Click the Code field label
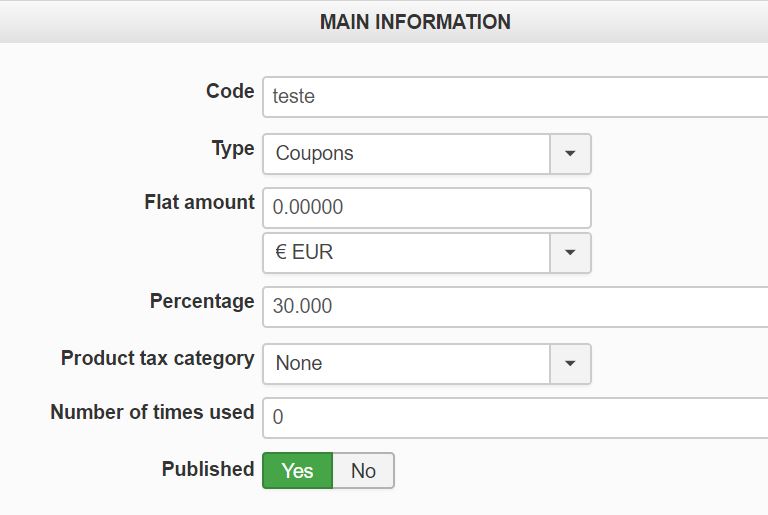The image size is (768, 515). 230,91
